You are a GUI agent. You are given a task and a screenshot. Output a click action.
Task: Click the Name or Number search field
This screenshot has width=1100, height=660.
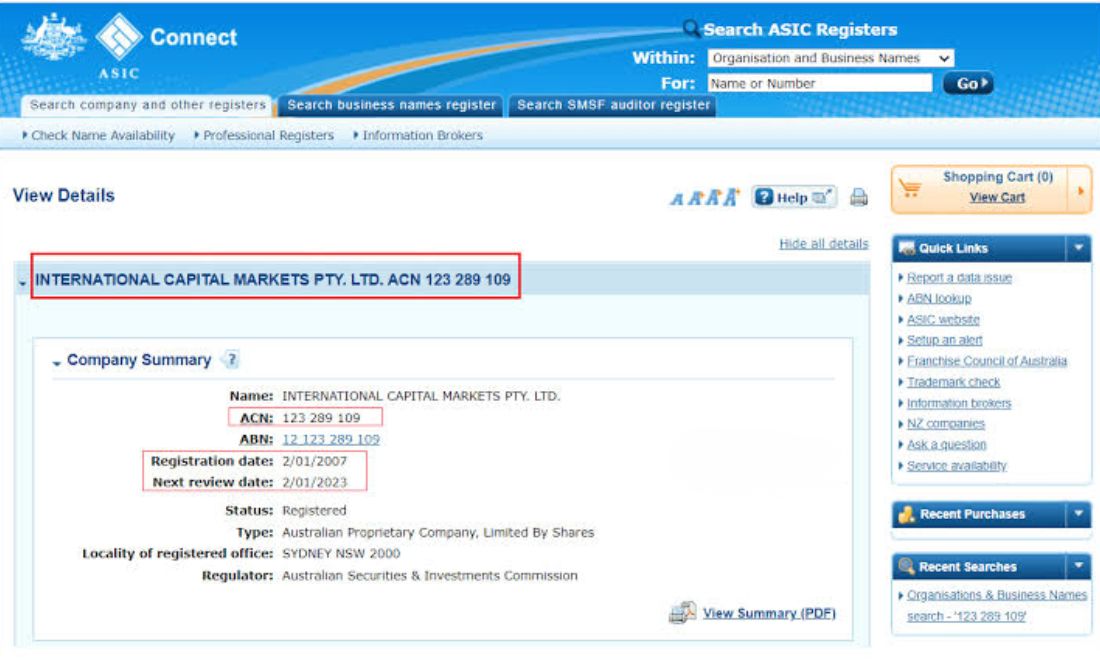click(x=819, y=83)
